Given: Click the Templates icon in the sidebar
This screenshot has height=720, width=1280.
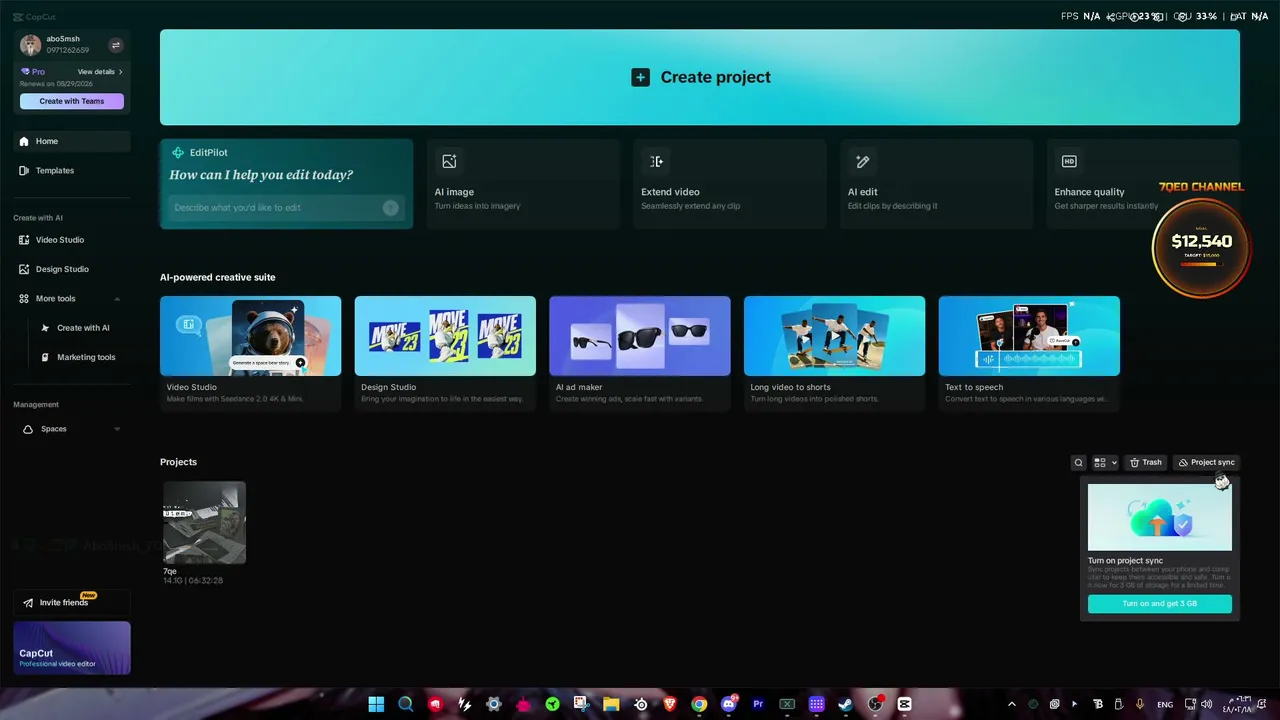Looking at the screenshot, I should coord(24,171).
